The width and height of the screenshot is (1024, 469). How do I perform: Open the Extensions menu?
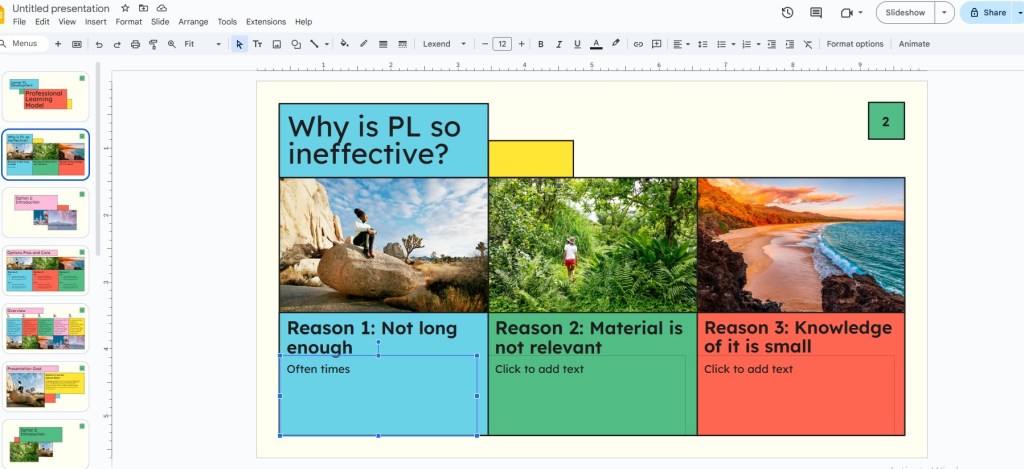click(265, 21)
